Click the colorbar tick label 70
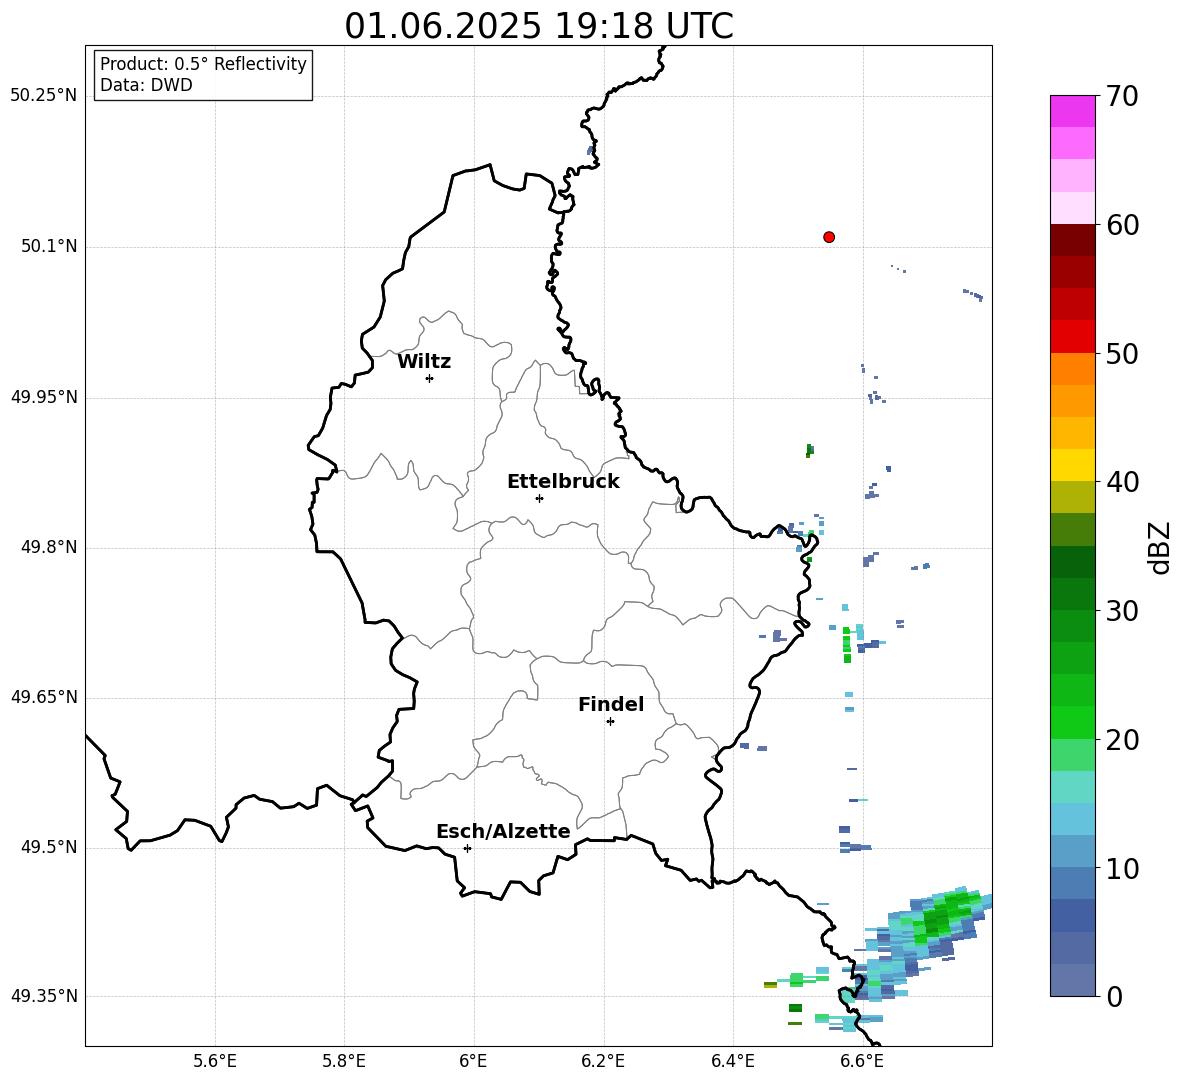 [x=1122, y=97]
